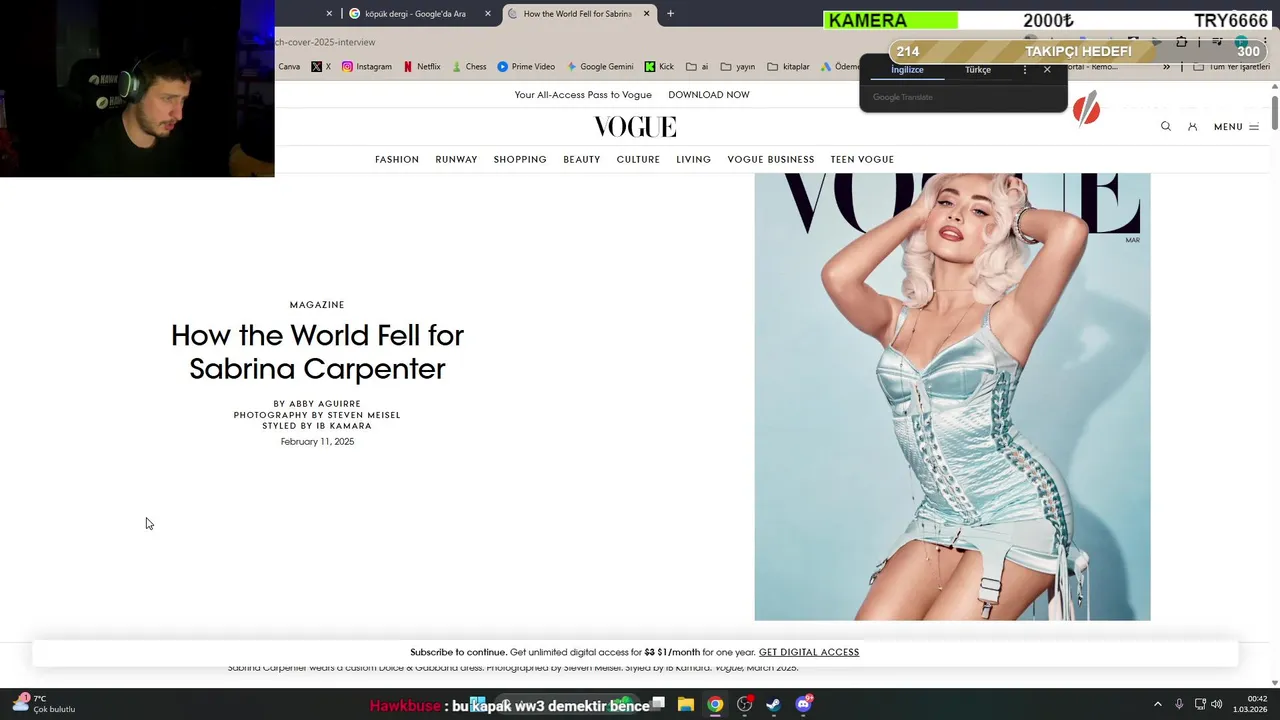Open Google Translate popup options menu
Image resolution: width=1280 pixels, height=720 pixels.
[1025, 70]
